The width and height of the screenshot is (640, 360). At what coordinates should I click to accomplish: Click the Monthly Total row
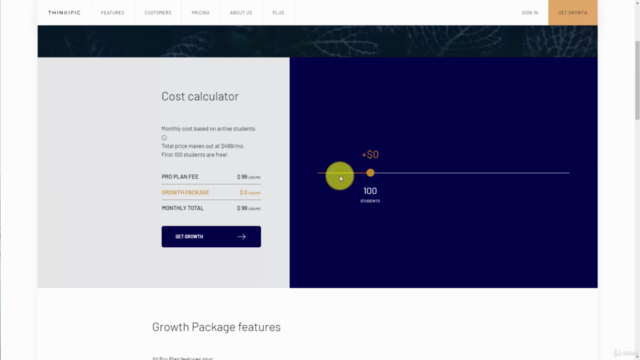(x=211, y=208)
